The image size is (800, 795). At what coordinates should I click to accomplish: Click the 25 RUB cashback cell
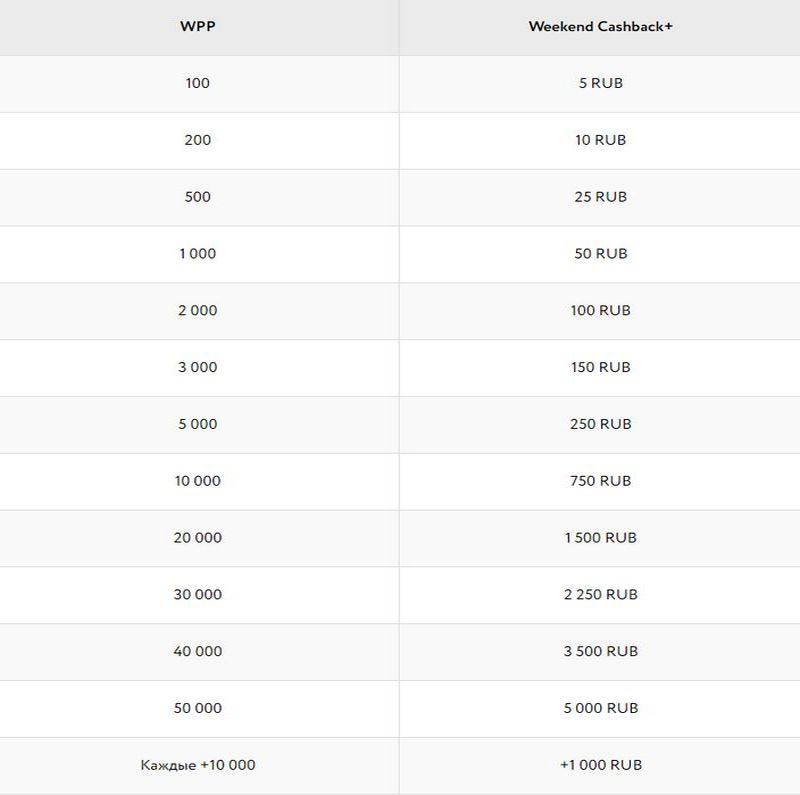click(x=601, y=196)
